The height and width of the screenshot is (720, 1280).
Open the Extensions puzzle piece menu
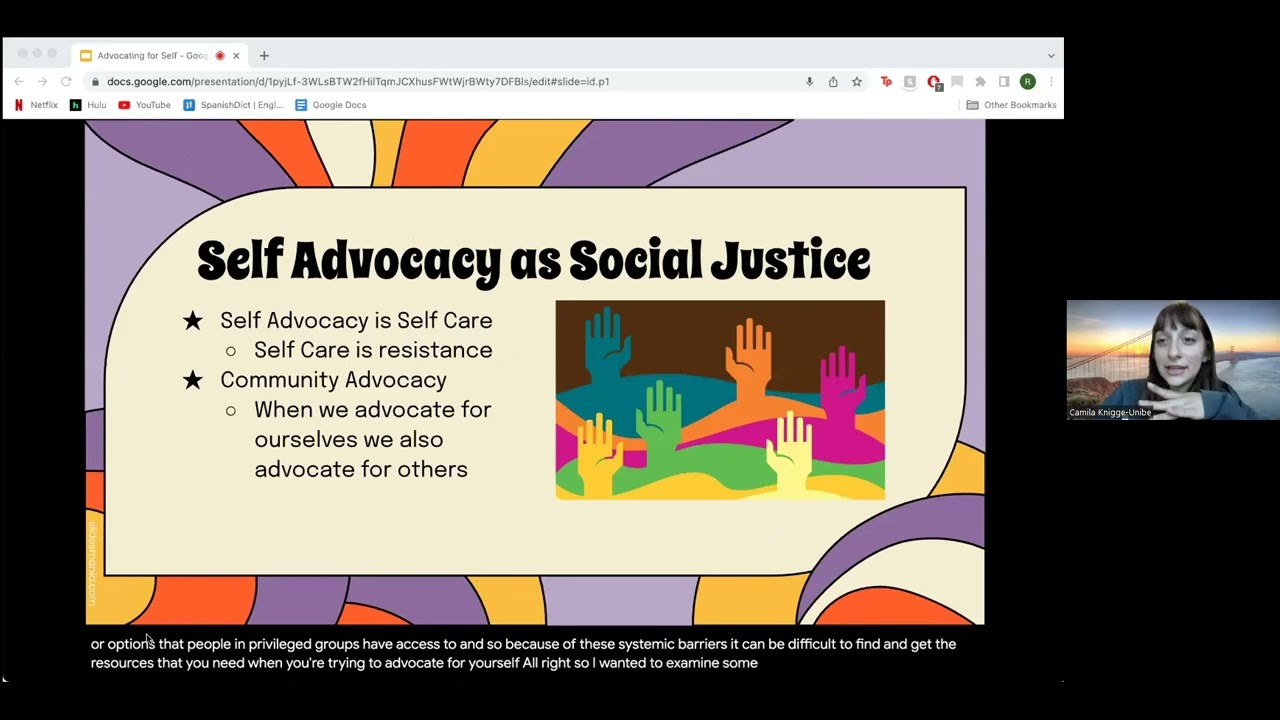click(x=980, y=82)
